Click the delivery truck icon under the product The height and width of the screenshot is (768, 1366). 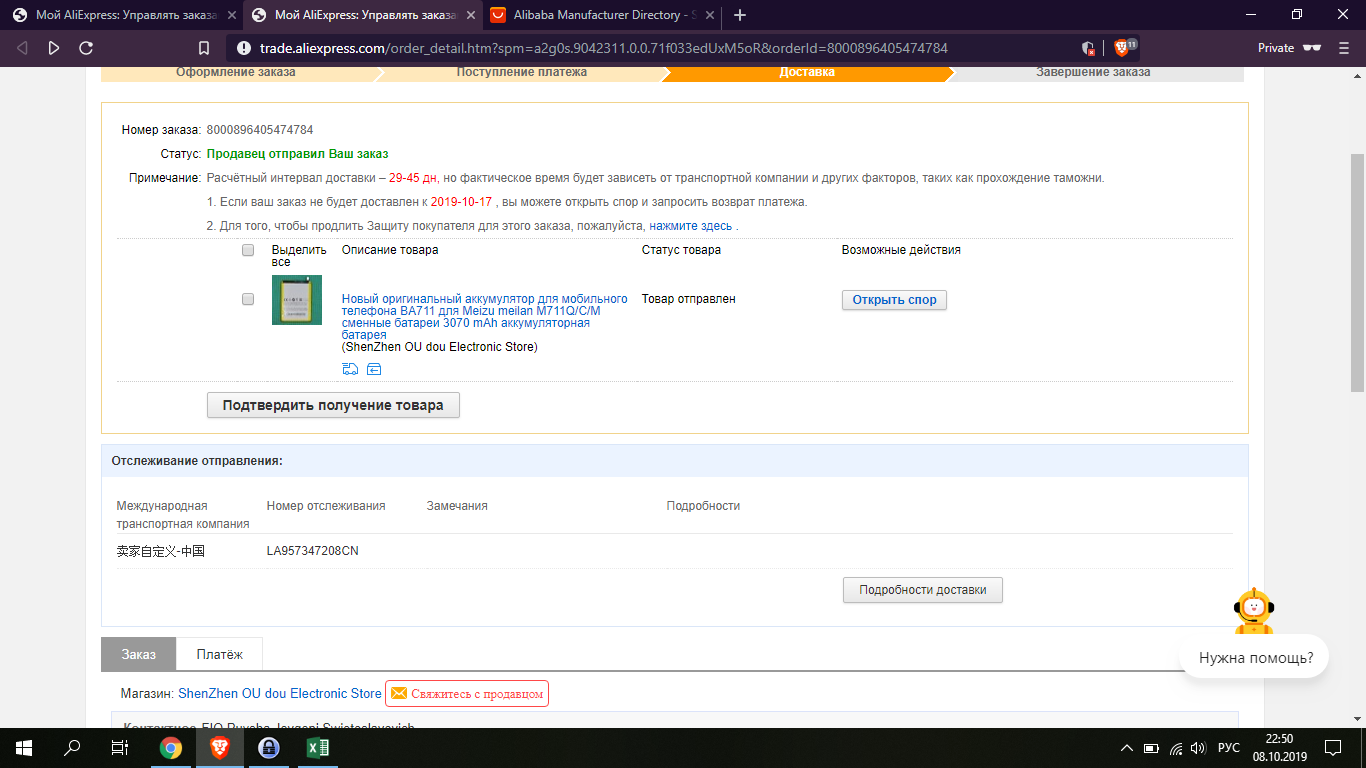pos(350,369)
